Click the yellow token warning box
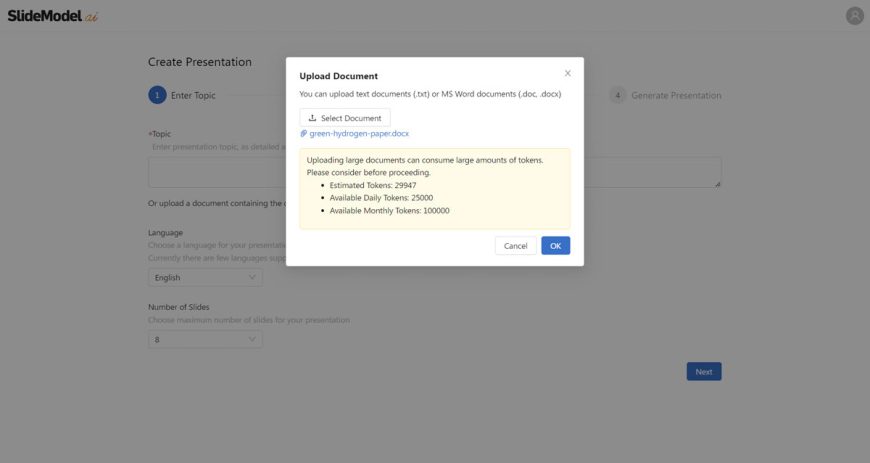The image size is (870, 463). click(434, 189)
